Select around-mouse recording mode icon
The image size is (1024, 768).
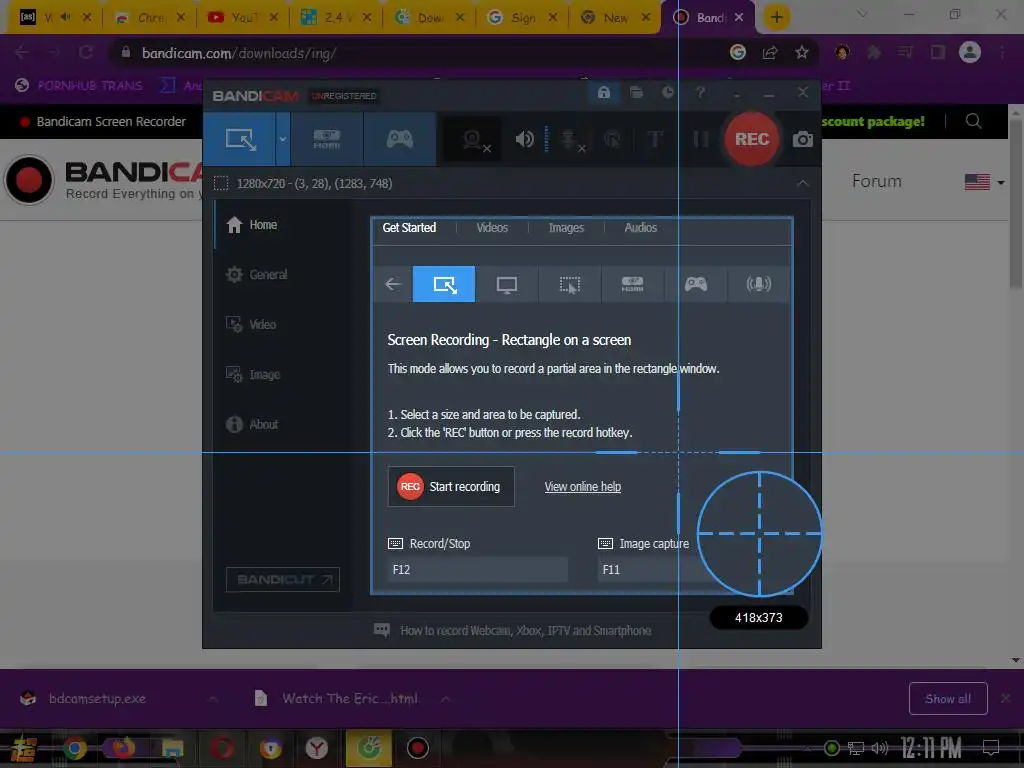569,284
